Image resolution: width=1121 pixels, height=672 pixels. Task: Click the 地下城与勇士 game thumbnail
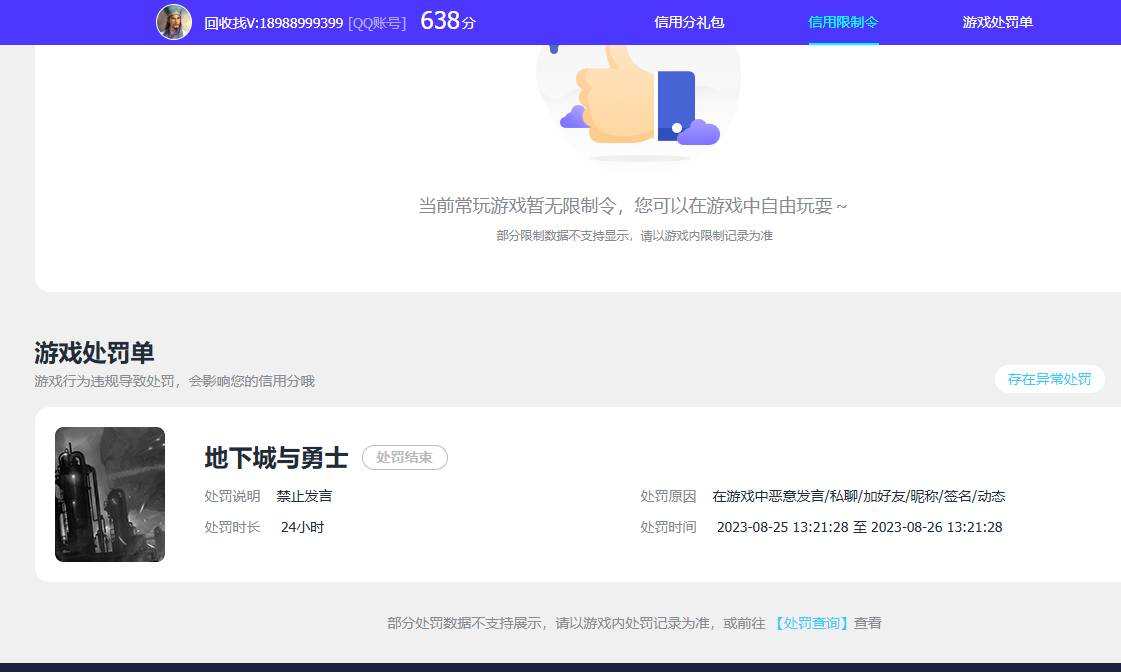point(110,494)
